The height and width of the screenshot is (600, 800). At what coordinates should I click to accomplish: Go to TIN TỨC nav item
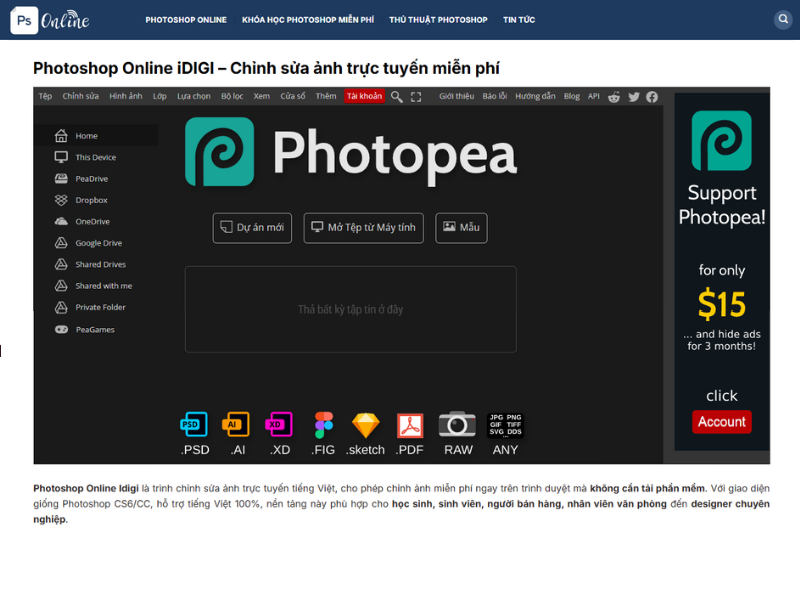coord(519,20)
